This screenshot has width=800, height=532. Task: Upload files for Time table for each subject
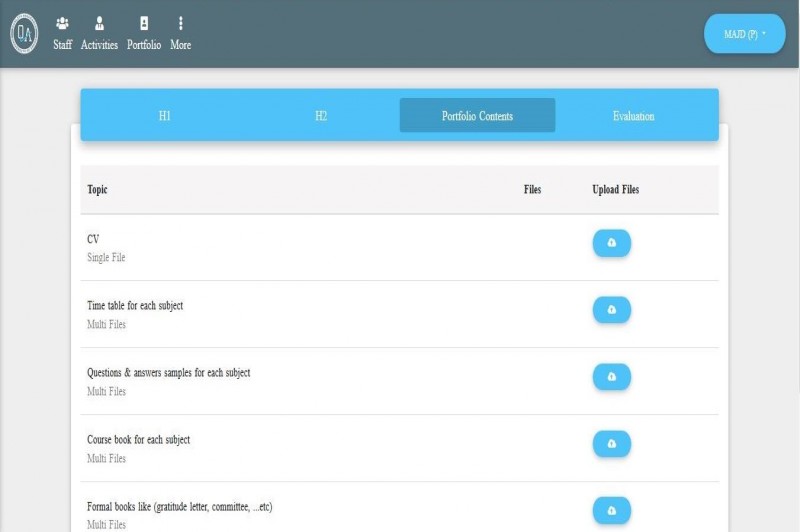pyautogui.click(x=611, y=310)
